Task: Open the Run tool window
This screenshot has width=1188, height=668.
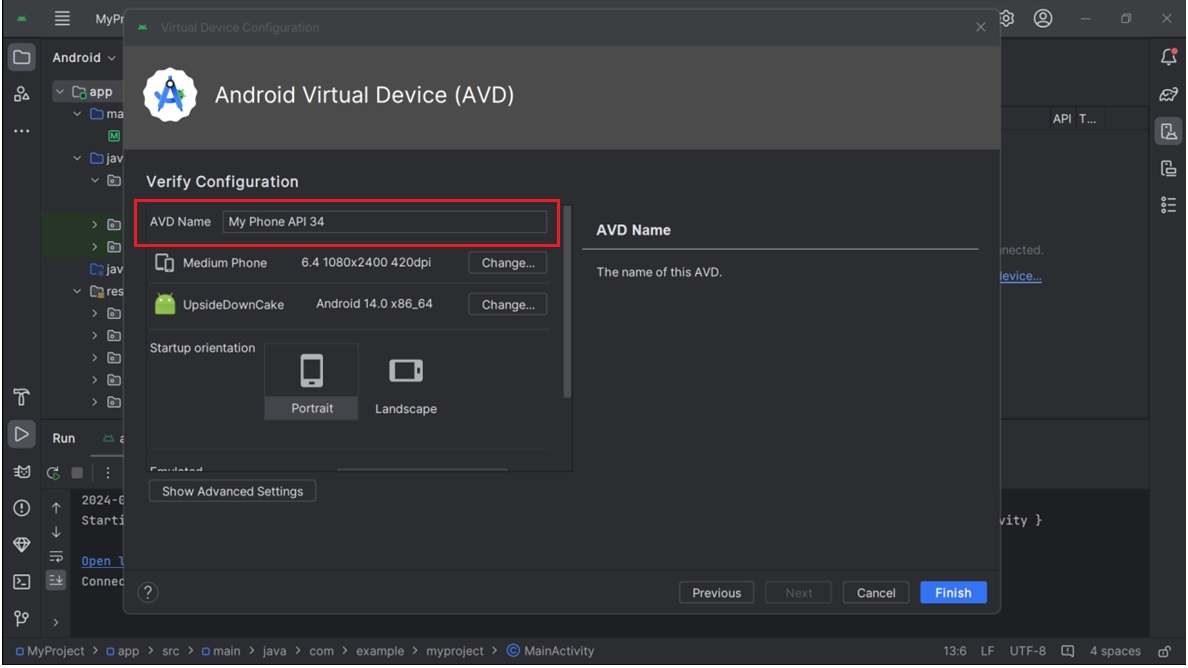Action: point(22,434)
